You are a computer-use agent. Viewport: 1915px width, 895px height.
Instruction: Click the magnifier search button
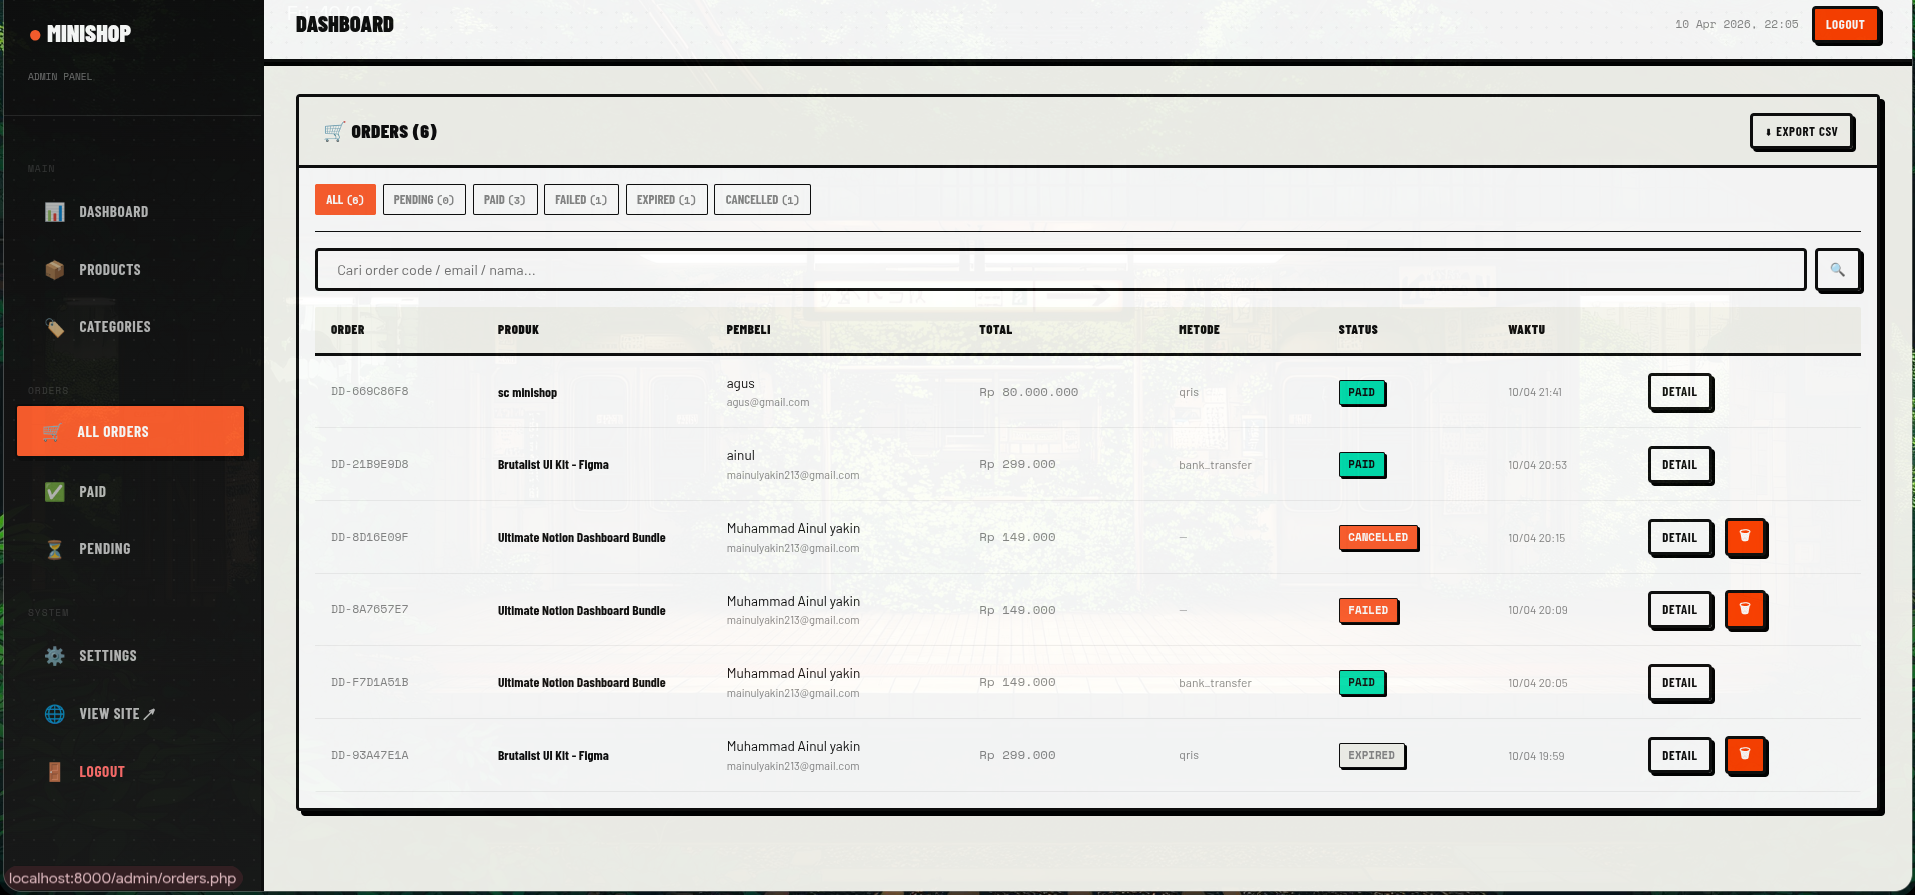pyautogui.click(x=1837, y=270)
